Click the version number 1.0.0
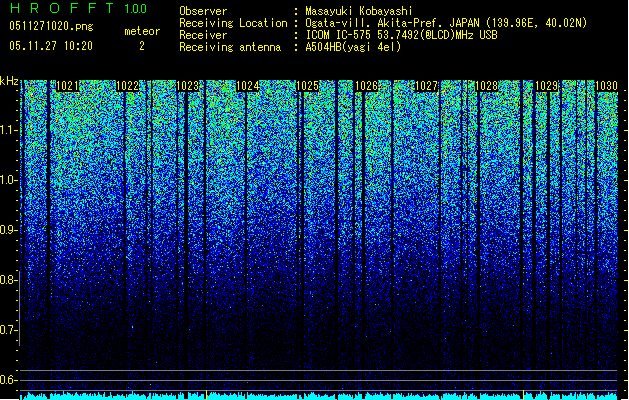Screen dimensions: 629x400 click(136, 9)
